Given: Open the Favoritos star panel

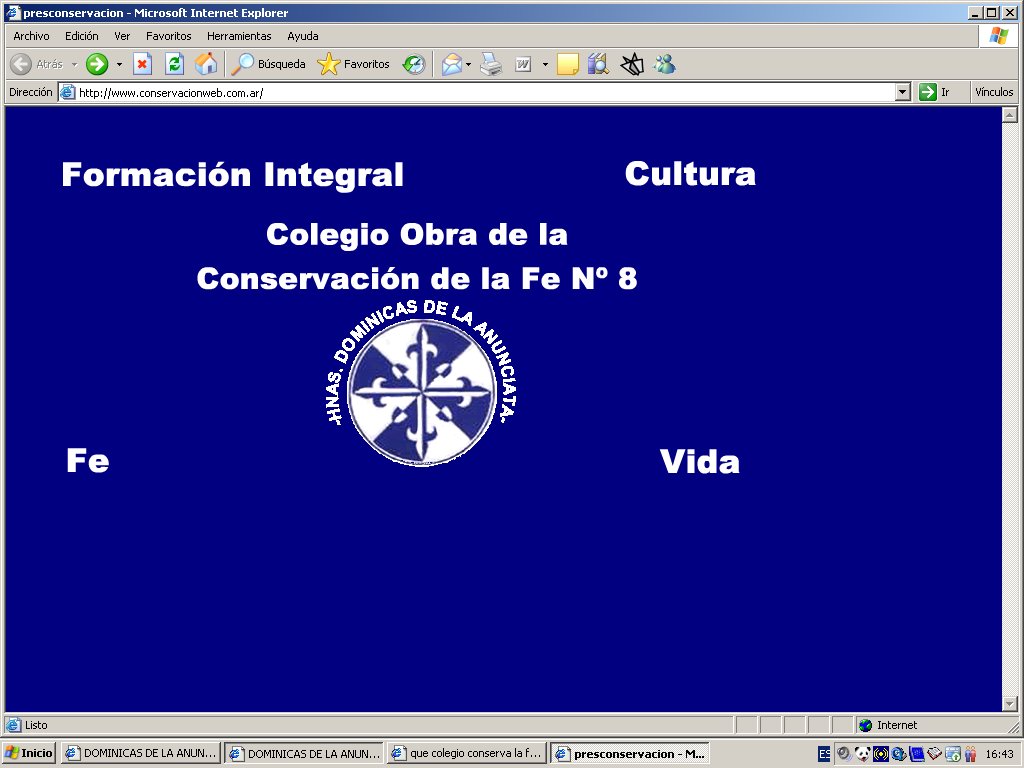Looking at the screenshot, I should click(353, 64).
